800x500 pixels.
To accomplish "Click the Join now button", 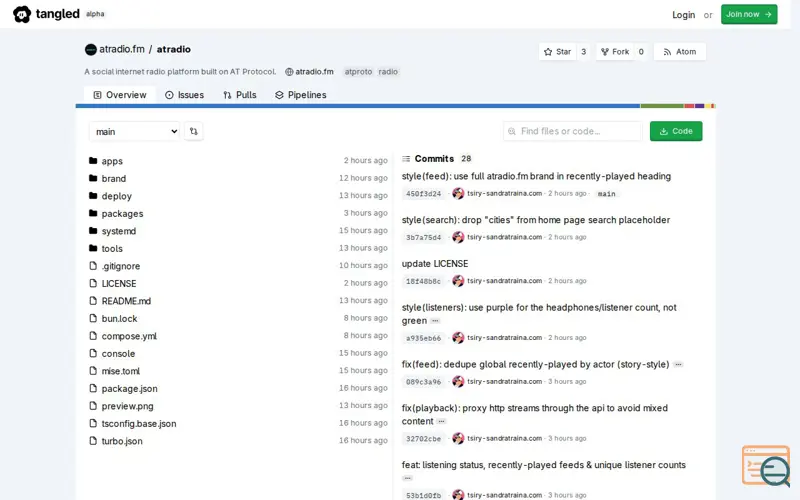I will 748,14.
